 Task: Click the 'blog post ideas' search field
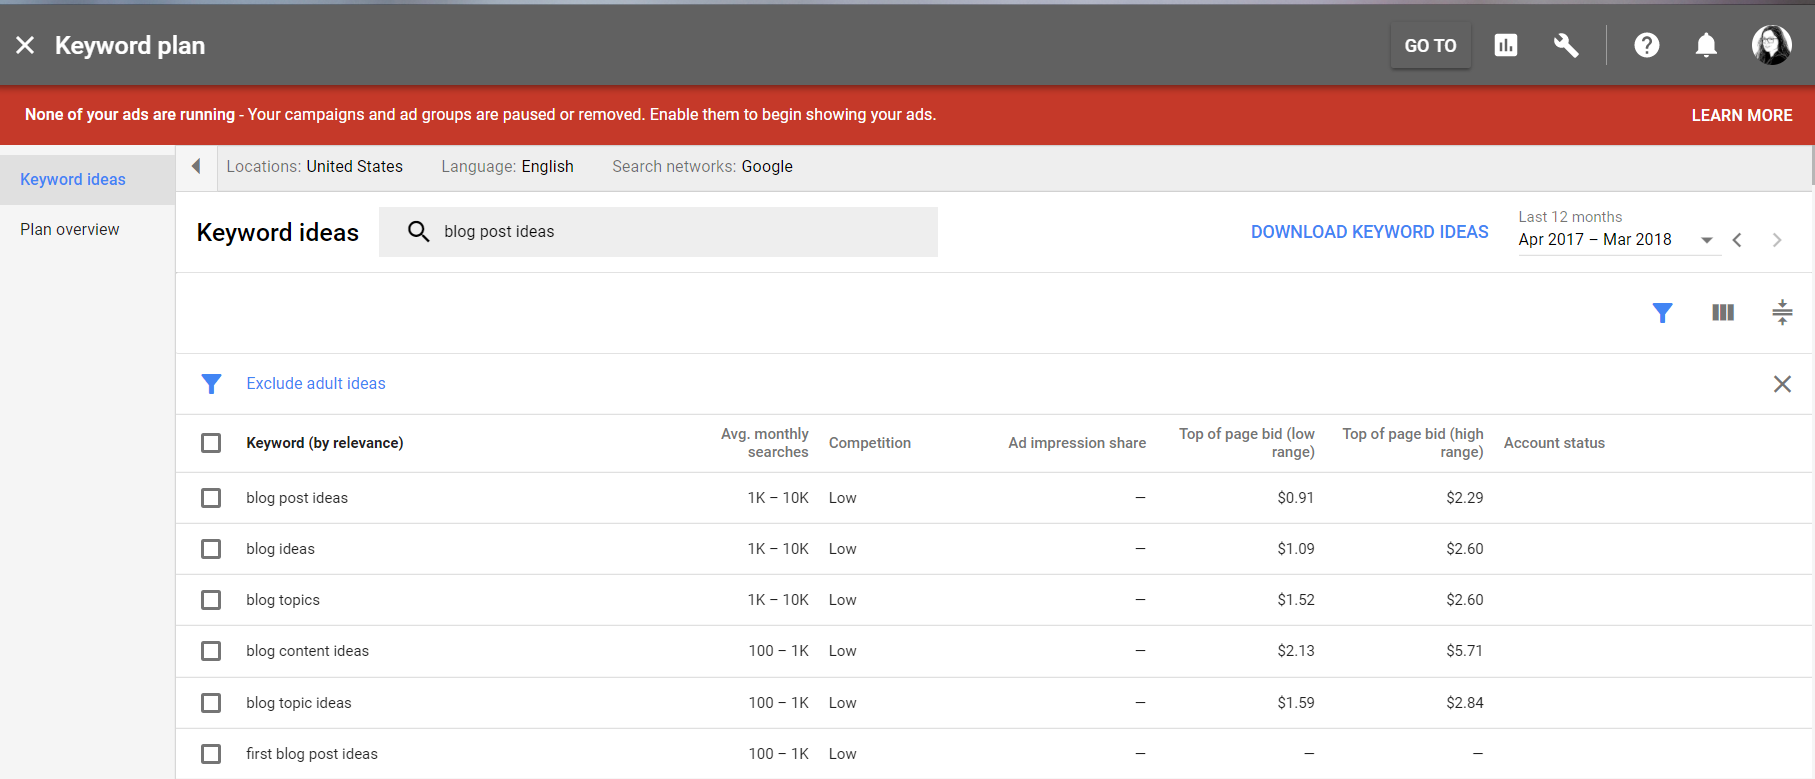[x=658, y=232]
